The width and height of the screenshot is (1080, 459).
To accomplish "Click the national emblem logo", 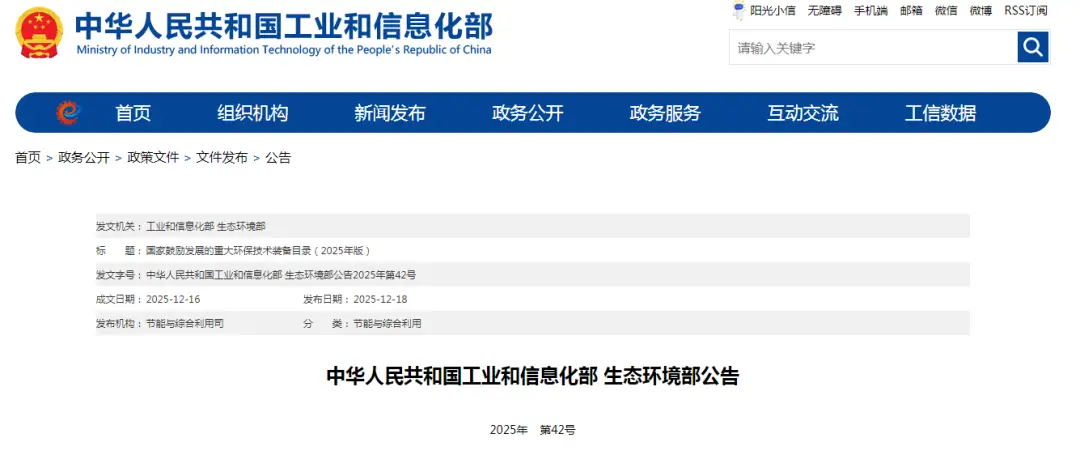I will point(38,33).
